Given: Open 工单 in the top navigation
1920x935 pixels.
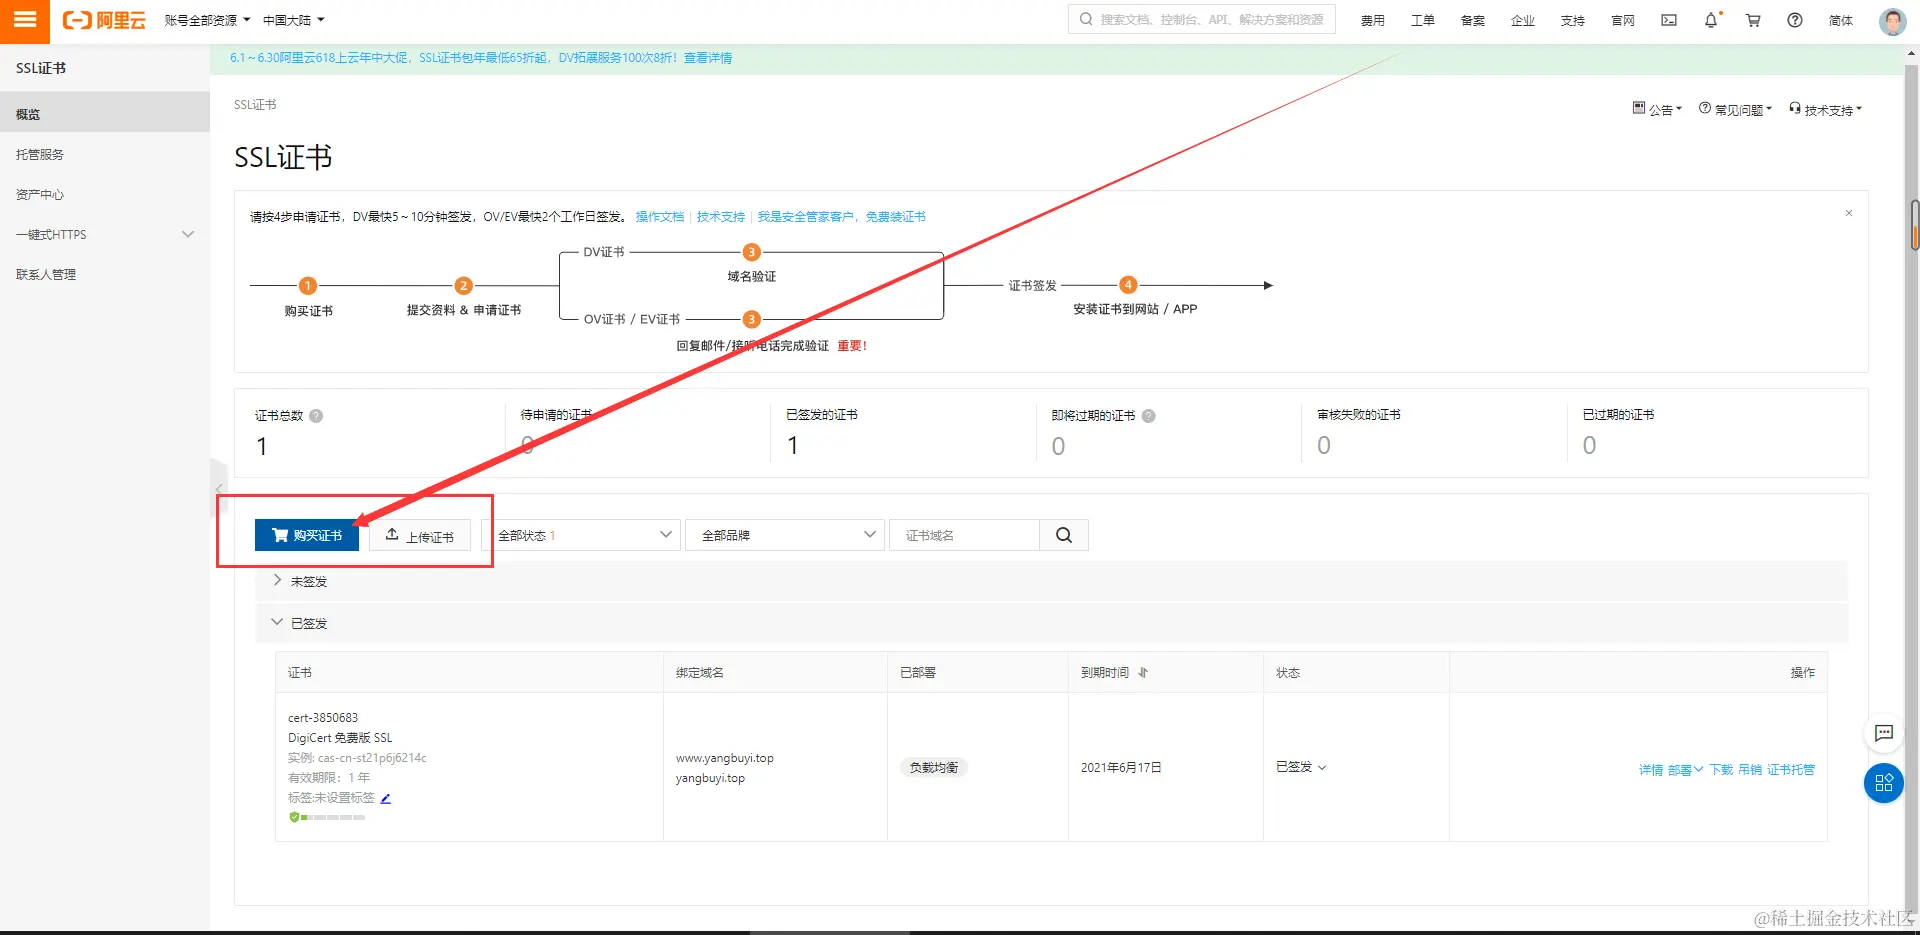Looking at the screenshot, I should tap(1423, 20).
